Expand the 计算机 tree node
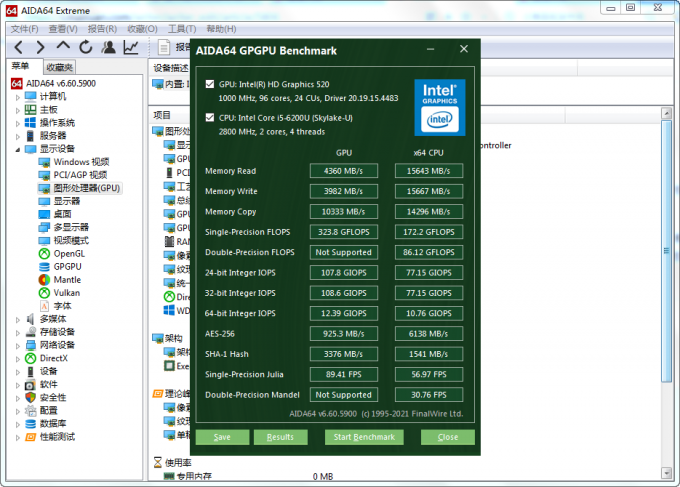 17,96
